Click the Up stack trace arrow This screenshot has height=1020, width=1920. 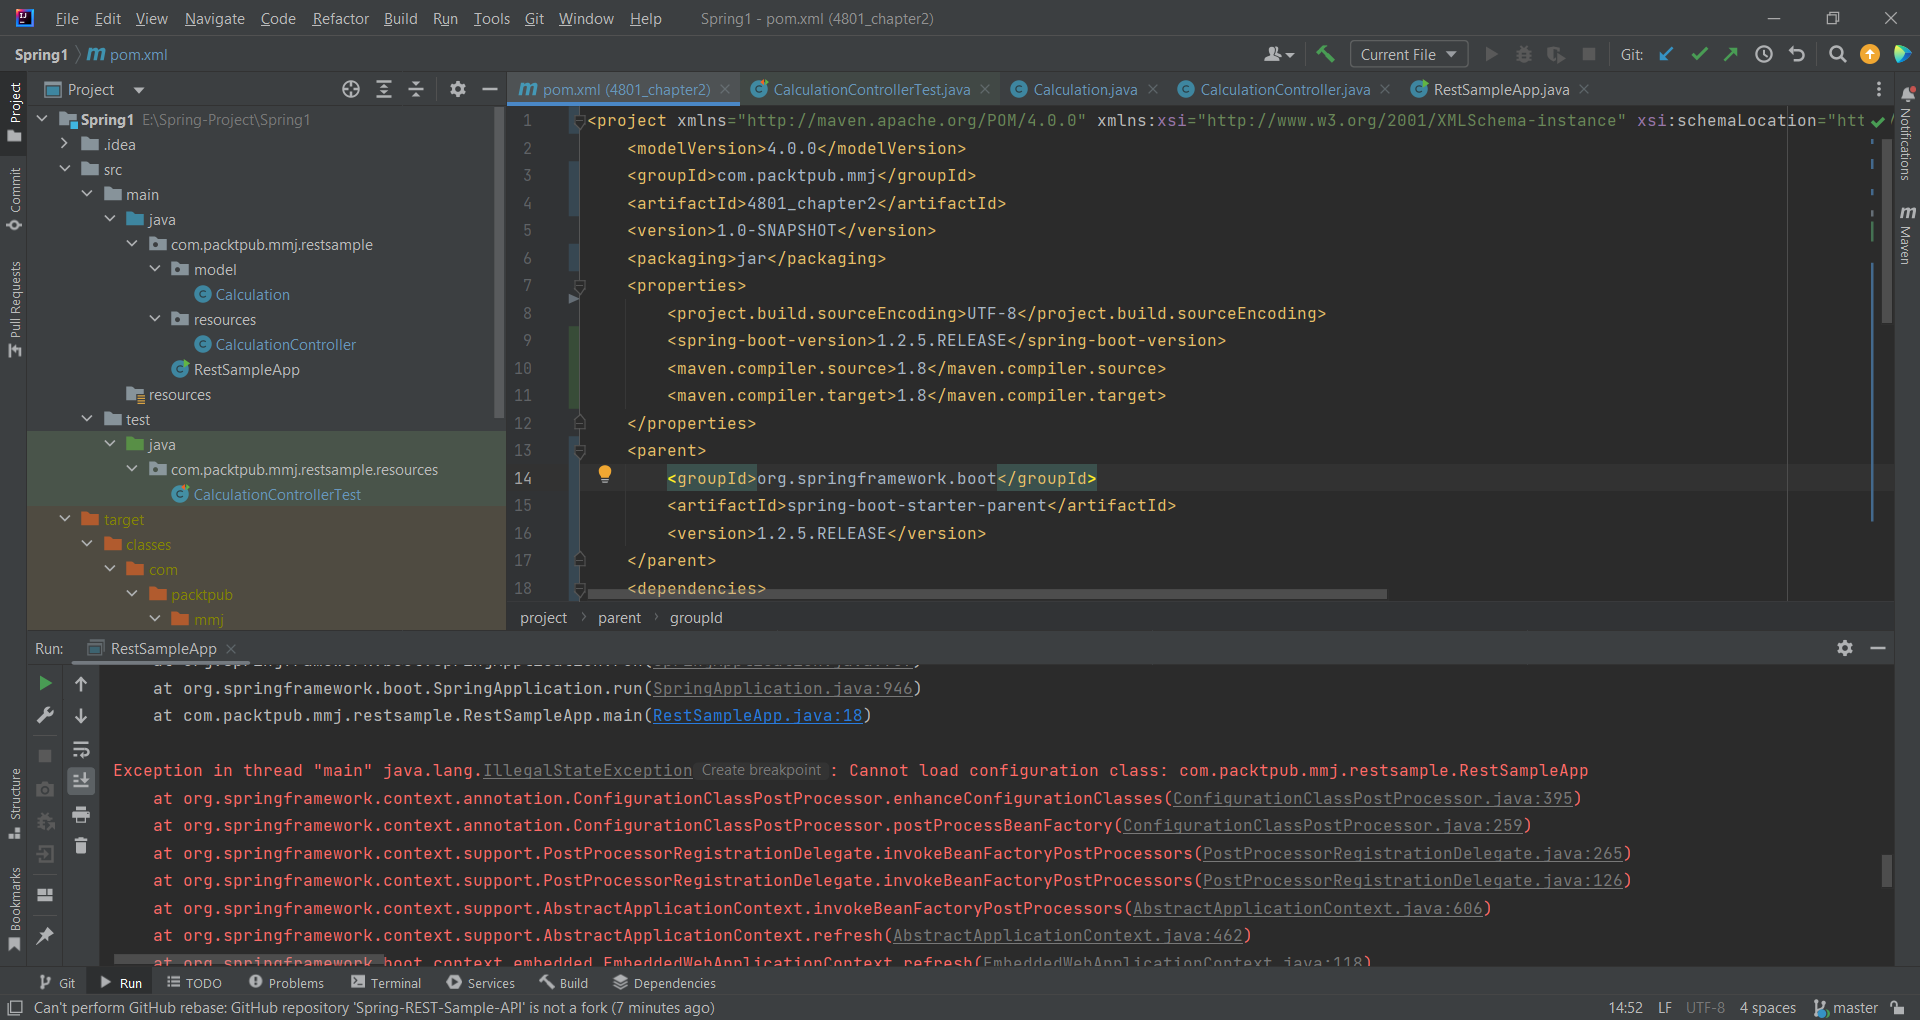click(x=81, y=684)
